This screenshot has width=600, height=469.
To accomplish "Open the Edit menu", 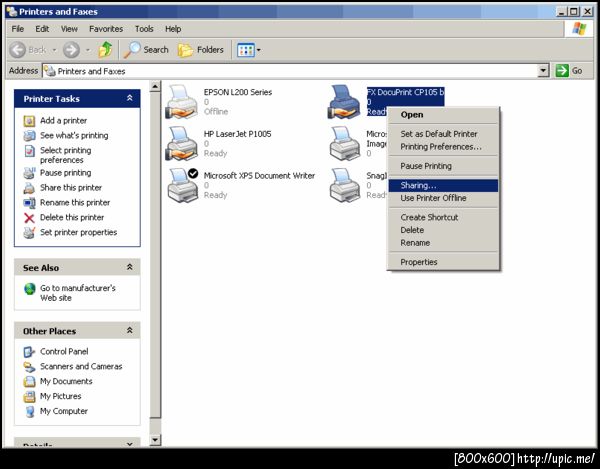I will click(42, 29).
